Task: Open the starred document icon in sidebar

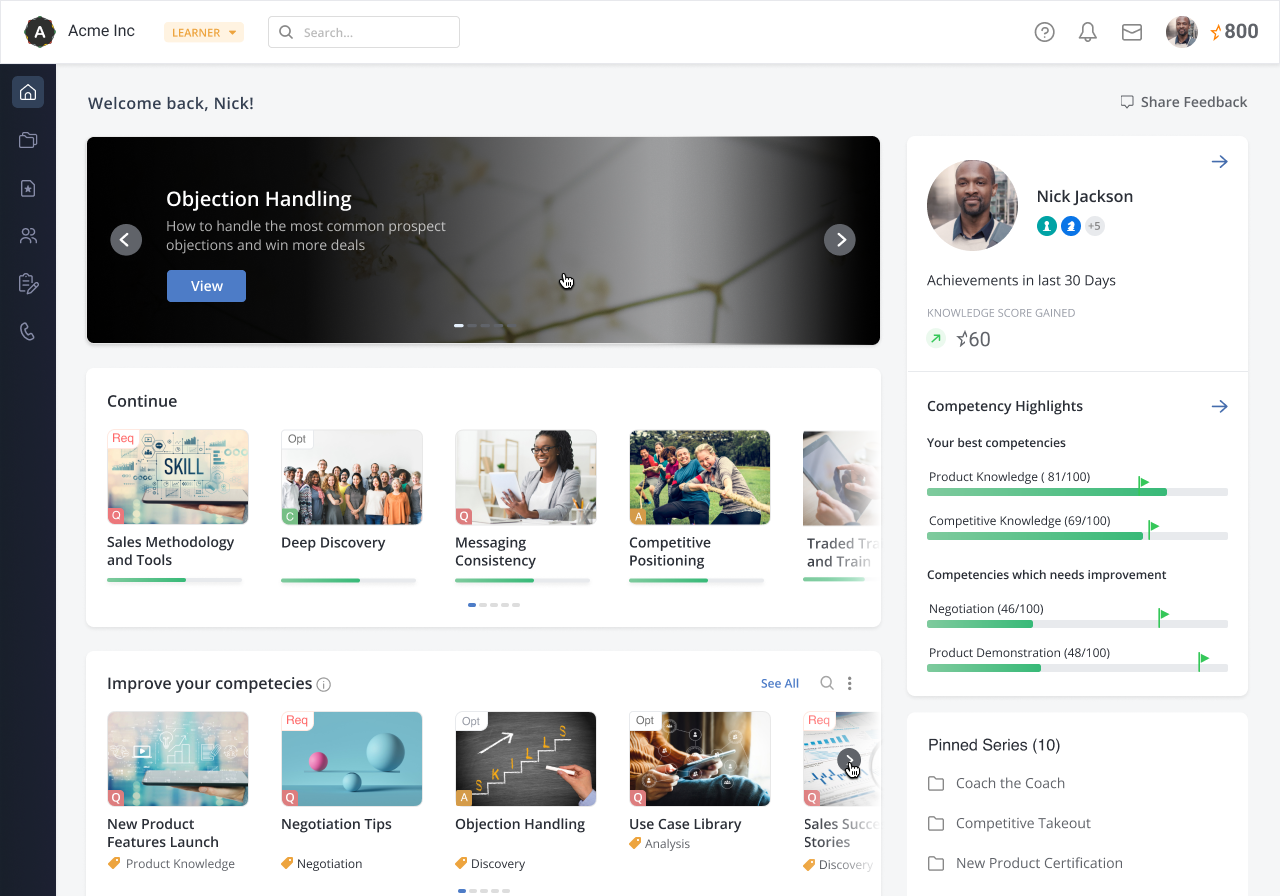Action: click(x=27, y=187)
